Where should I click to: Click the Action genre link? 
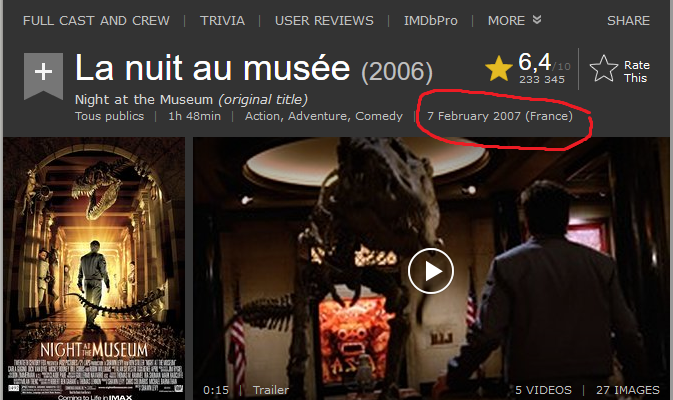pyautogui.click(x=264, y=116)
